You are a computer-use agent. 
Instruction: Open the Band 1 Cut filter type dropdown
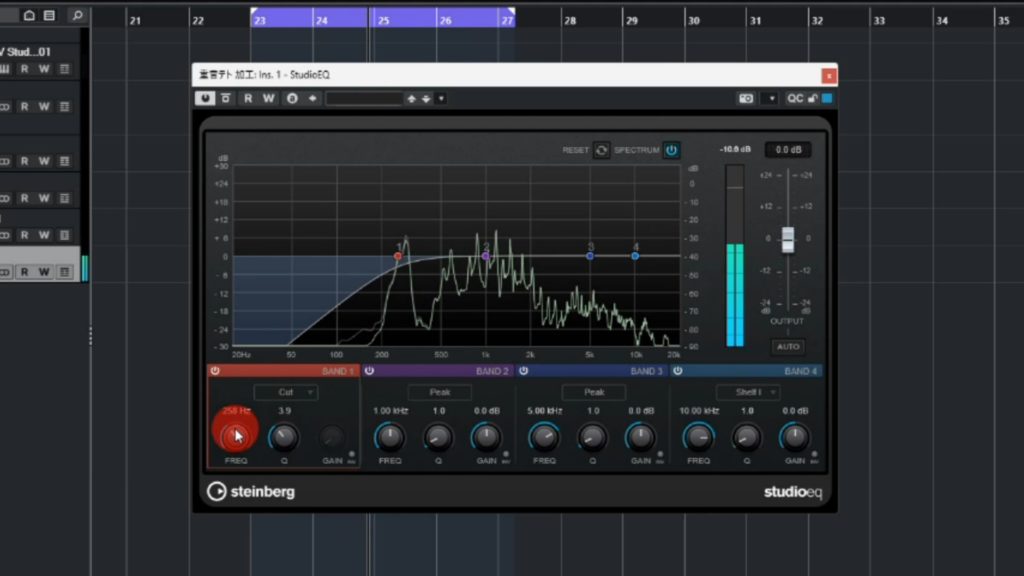(x=285, y=392)
